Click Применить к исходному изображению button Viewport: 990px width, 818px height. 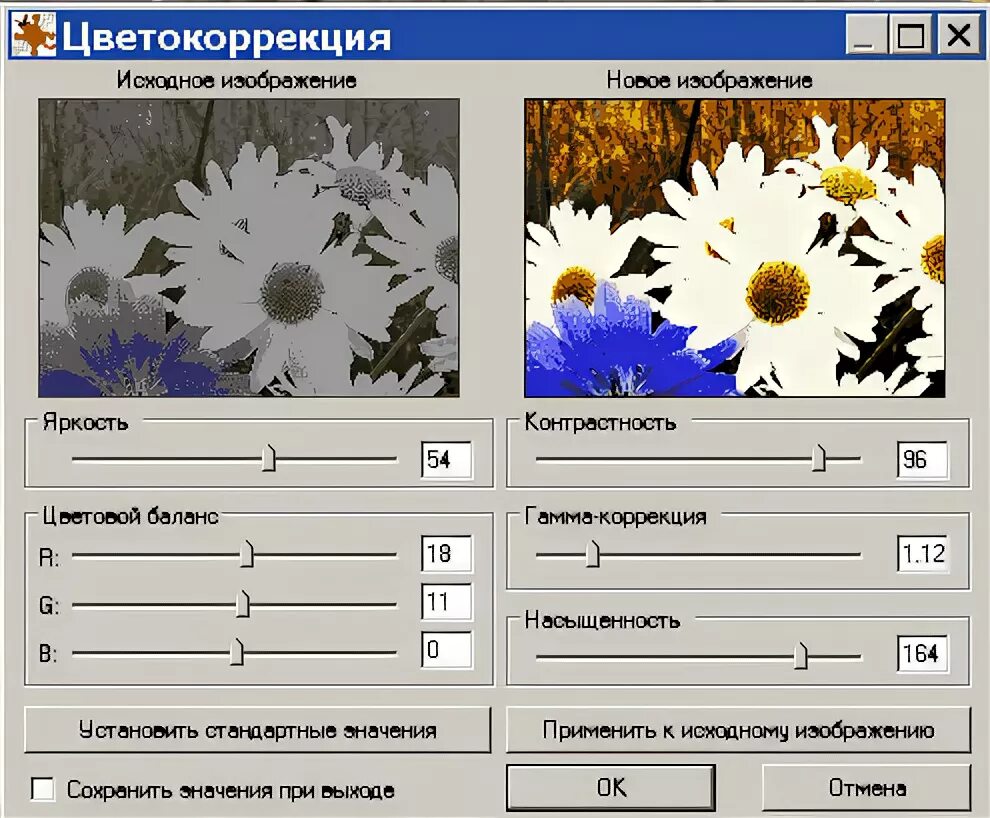pyautogui.click(x=738, y=731)
